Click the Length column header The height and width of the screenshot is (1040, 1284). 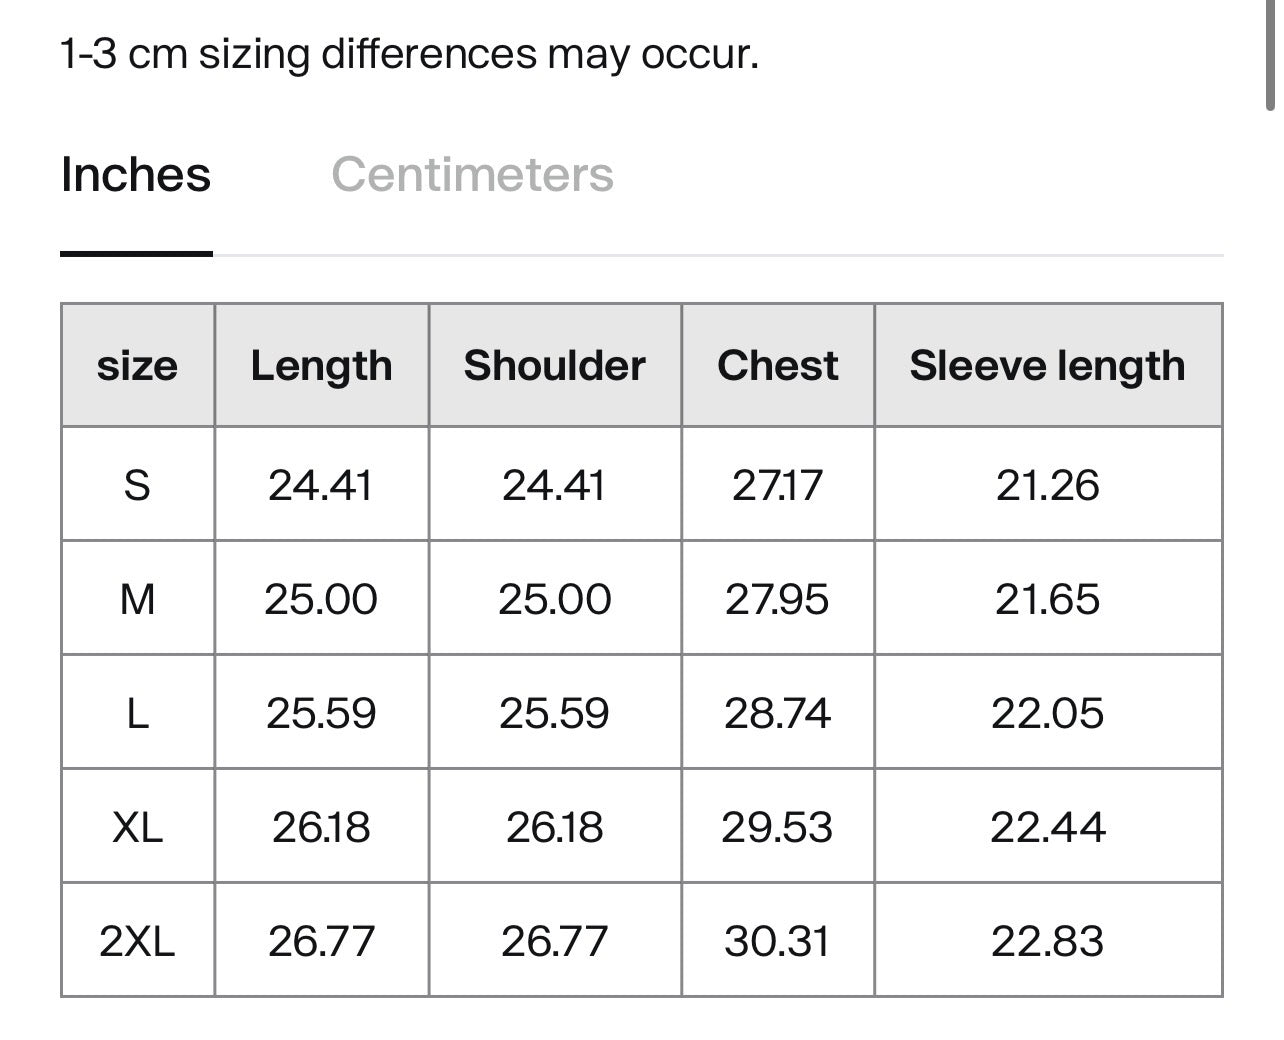pos(322,366)
